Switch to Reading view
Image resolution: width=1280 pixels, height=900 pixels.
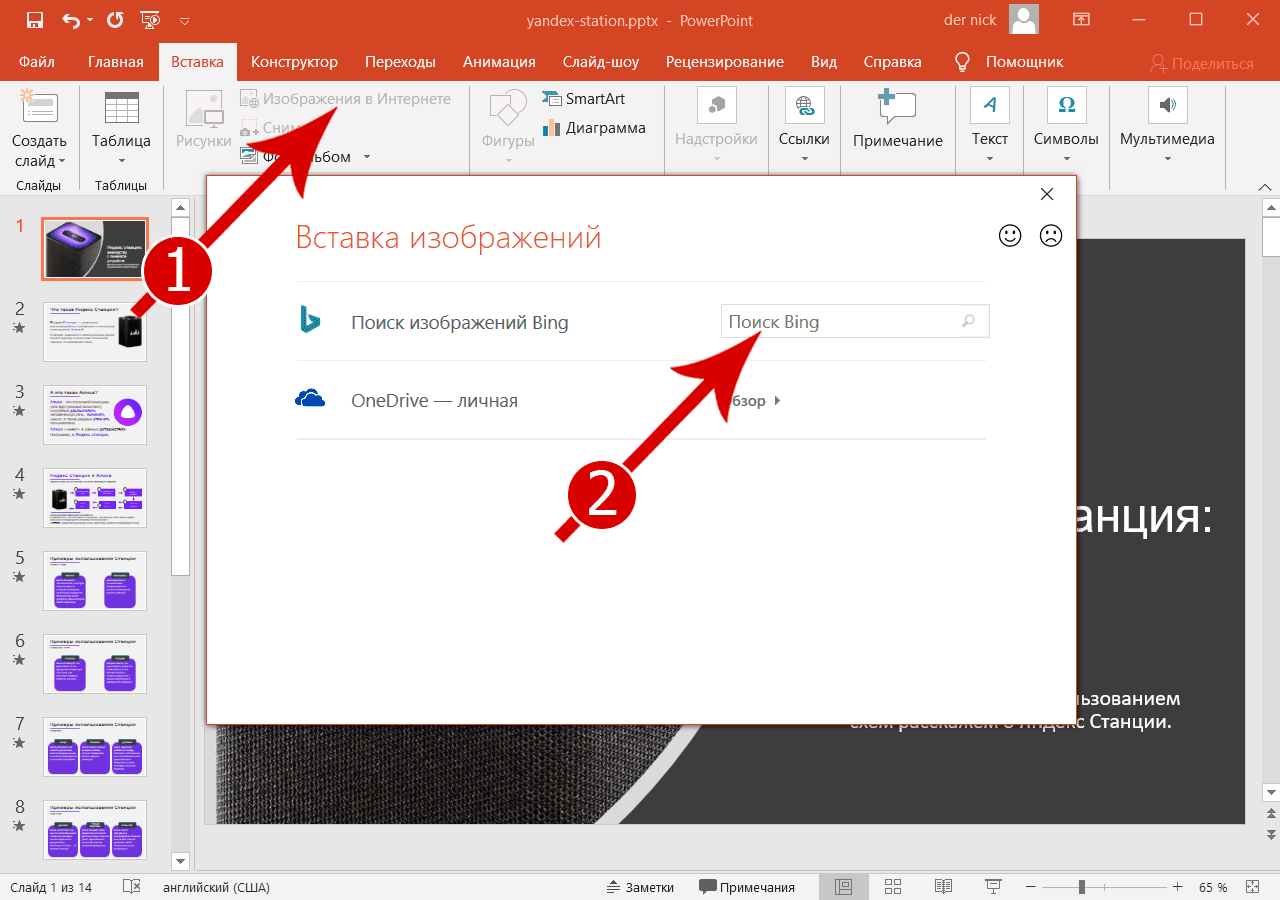coord(943,887)
